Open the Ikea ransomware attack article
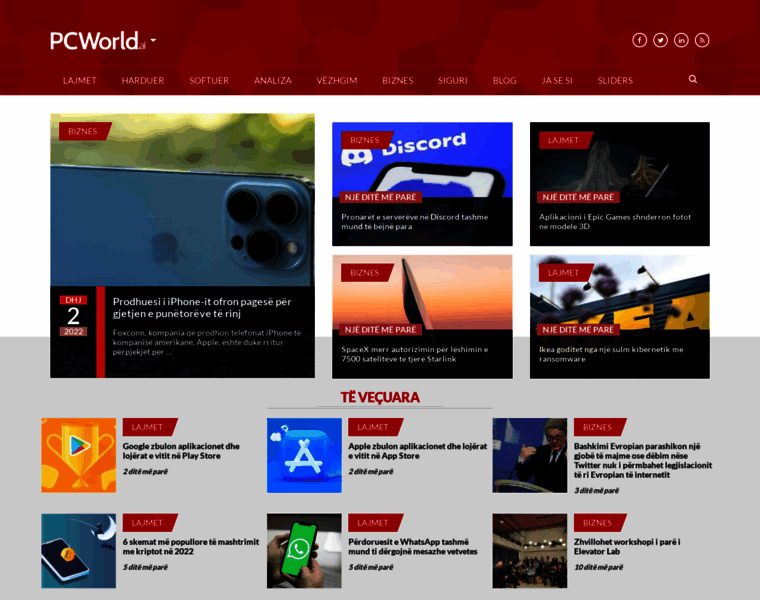This screenshot has height=600, width=760. tap(611, 354)
